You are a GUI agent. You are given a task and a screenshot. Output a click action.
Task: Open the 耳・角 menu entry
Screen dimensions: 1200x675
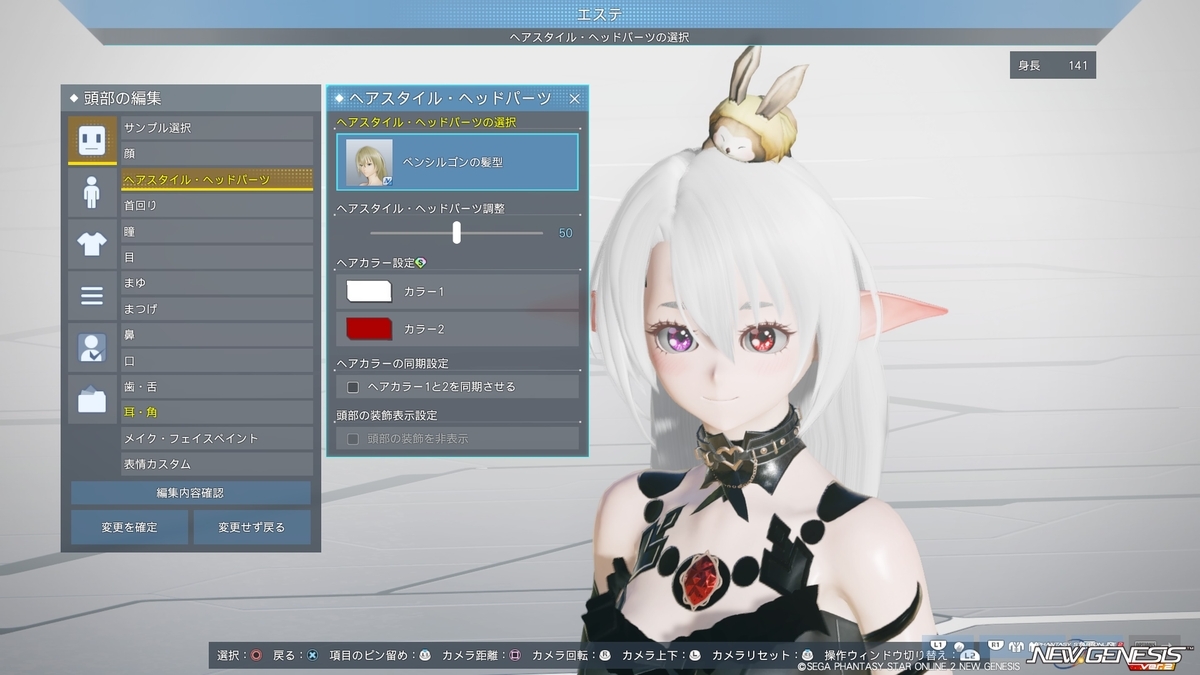click(217, 412)
